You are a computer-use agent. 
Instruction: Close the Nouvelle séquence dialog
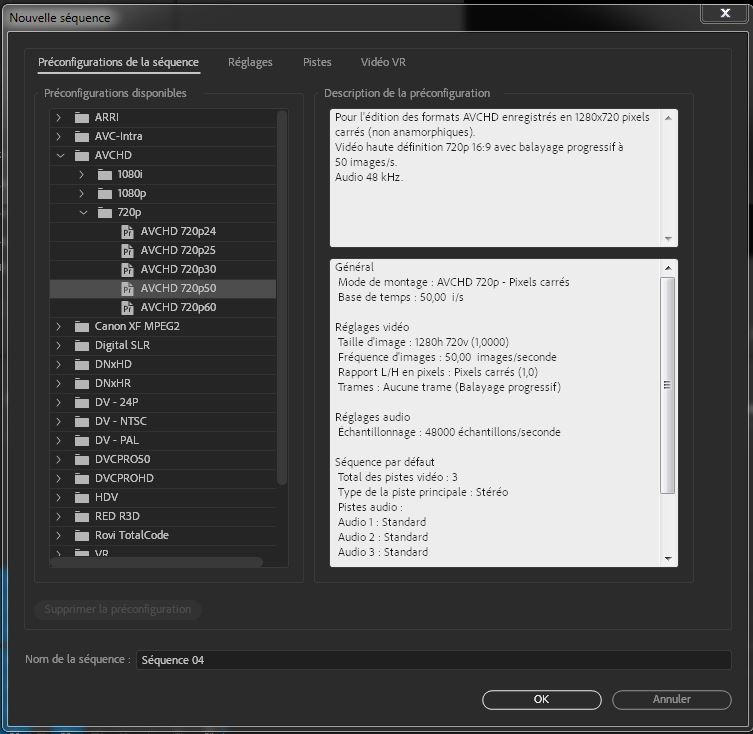pyautogui.click(x=725, y=13)
